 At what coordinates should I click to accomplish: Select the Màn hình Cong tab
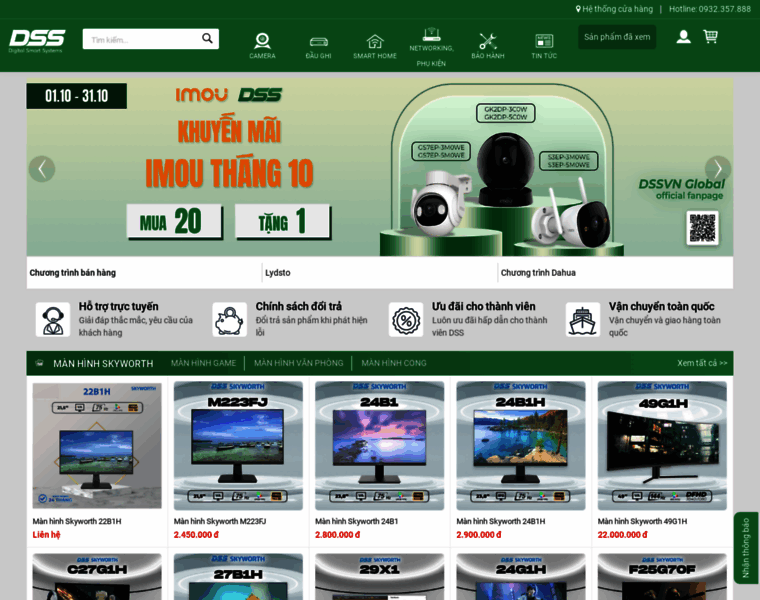394,363
